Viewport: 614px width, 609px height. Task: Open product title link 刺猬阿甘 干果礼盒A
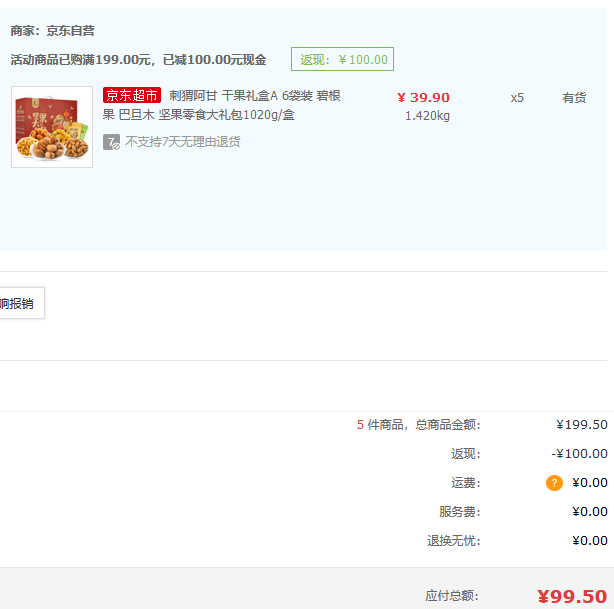pyautogui.click(x=222, y=105)
